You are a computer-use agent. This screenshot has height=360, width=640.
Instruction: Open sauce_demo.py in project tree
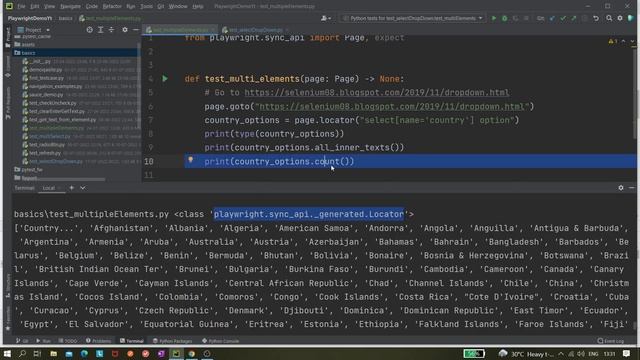tap(46, 94)
